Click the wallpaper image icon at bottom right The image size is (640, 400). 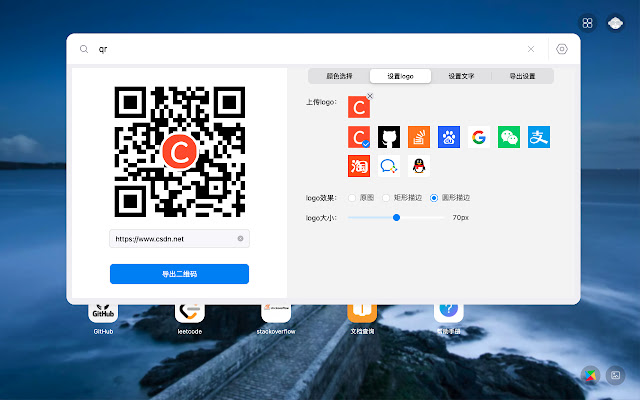point(616,375)
